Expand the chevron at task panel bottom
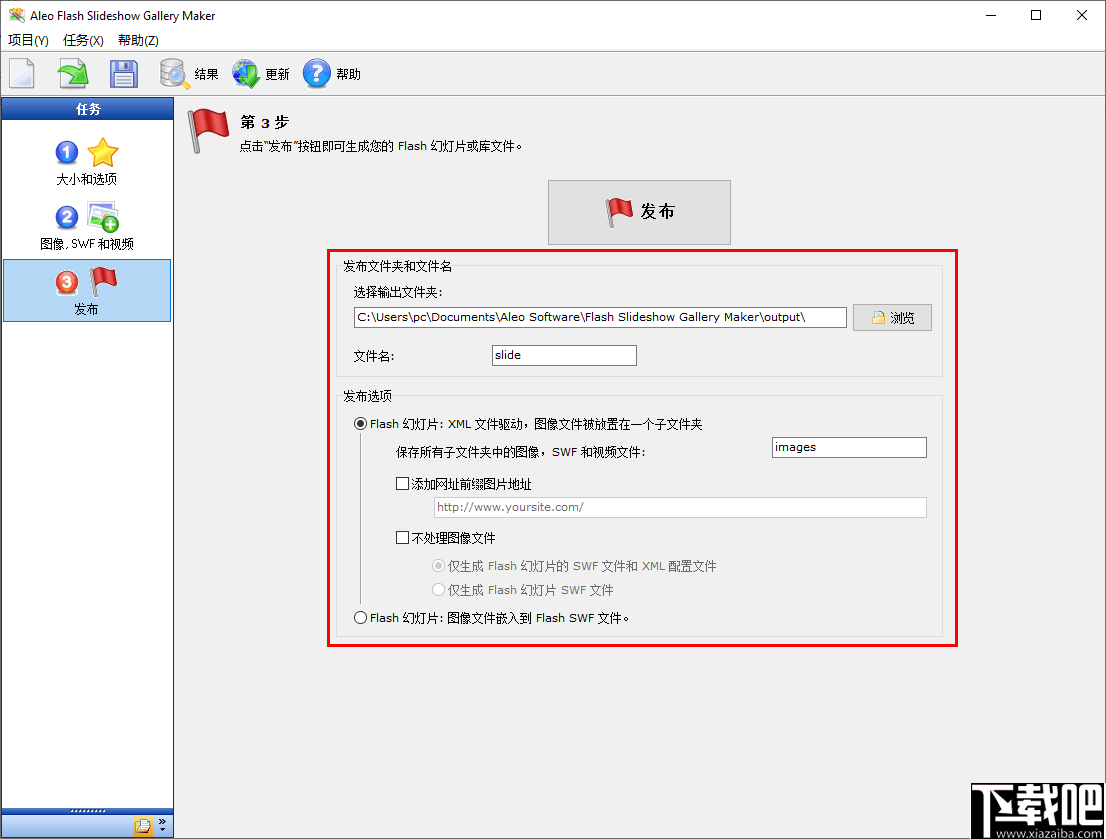This screenshot has height=839, width=1106. click(163, 825)
